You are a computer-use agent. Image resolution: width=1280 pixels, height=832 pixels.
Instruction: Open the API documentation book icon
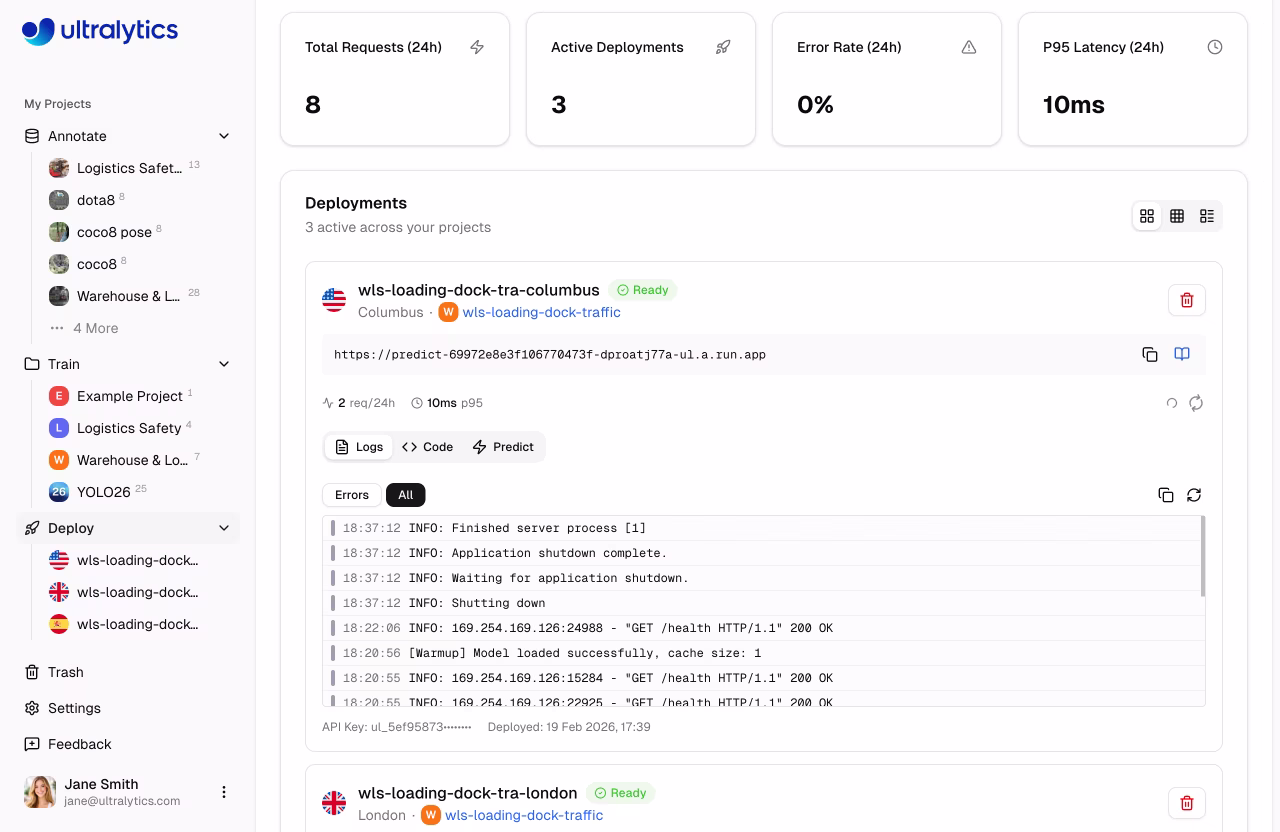1182,354
